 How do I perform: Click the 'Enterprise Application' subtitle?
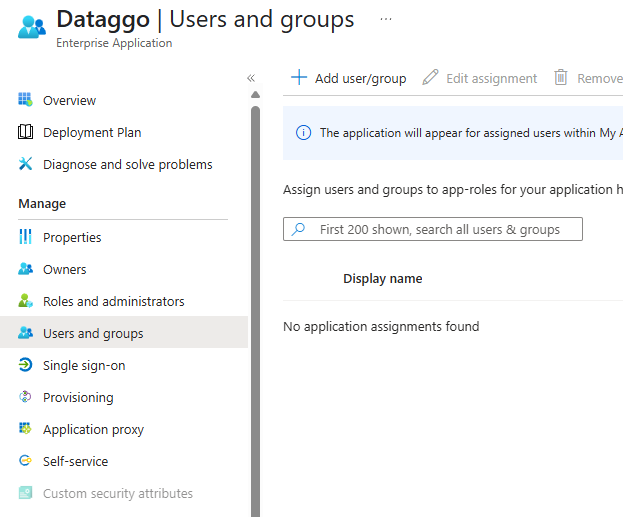point(114,43)
